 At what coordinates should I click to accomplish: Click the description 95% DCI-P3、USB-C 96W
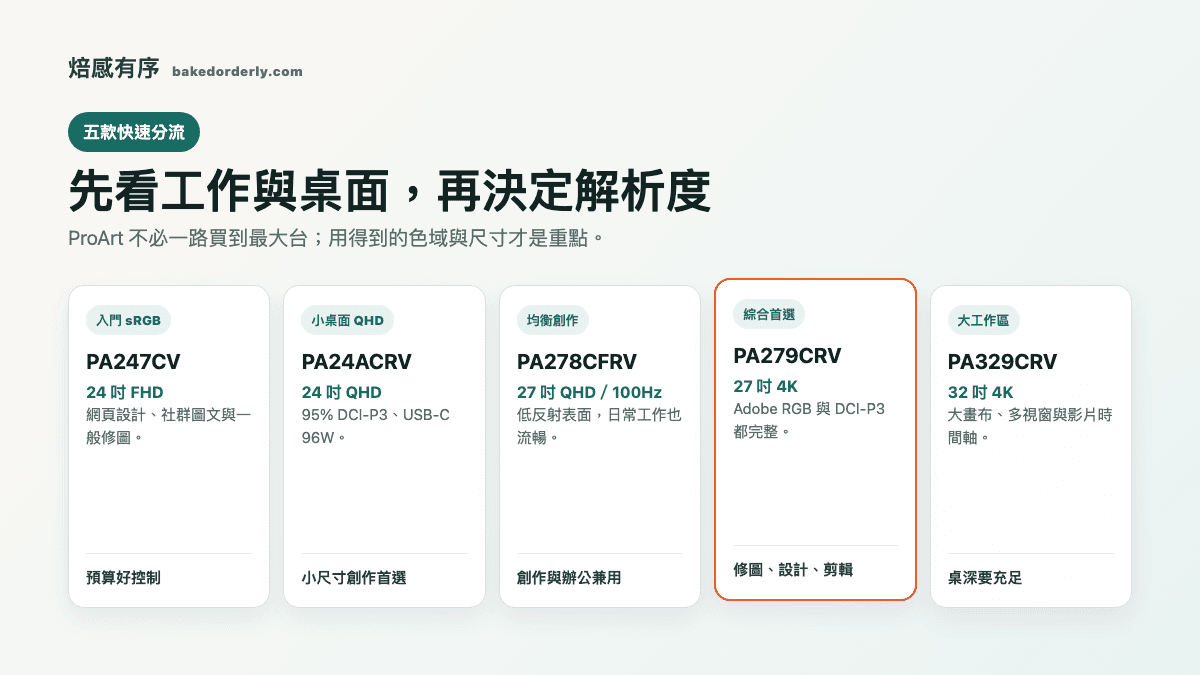click(376, 425)
